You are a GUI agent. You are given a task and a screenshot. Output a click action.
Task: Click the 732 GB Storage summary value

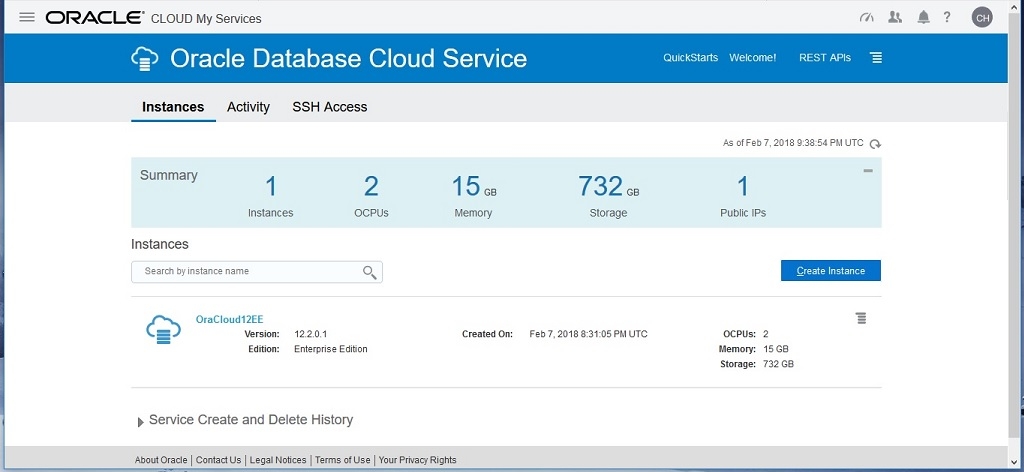coord(608,187)
